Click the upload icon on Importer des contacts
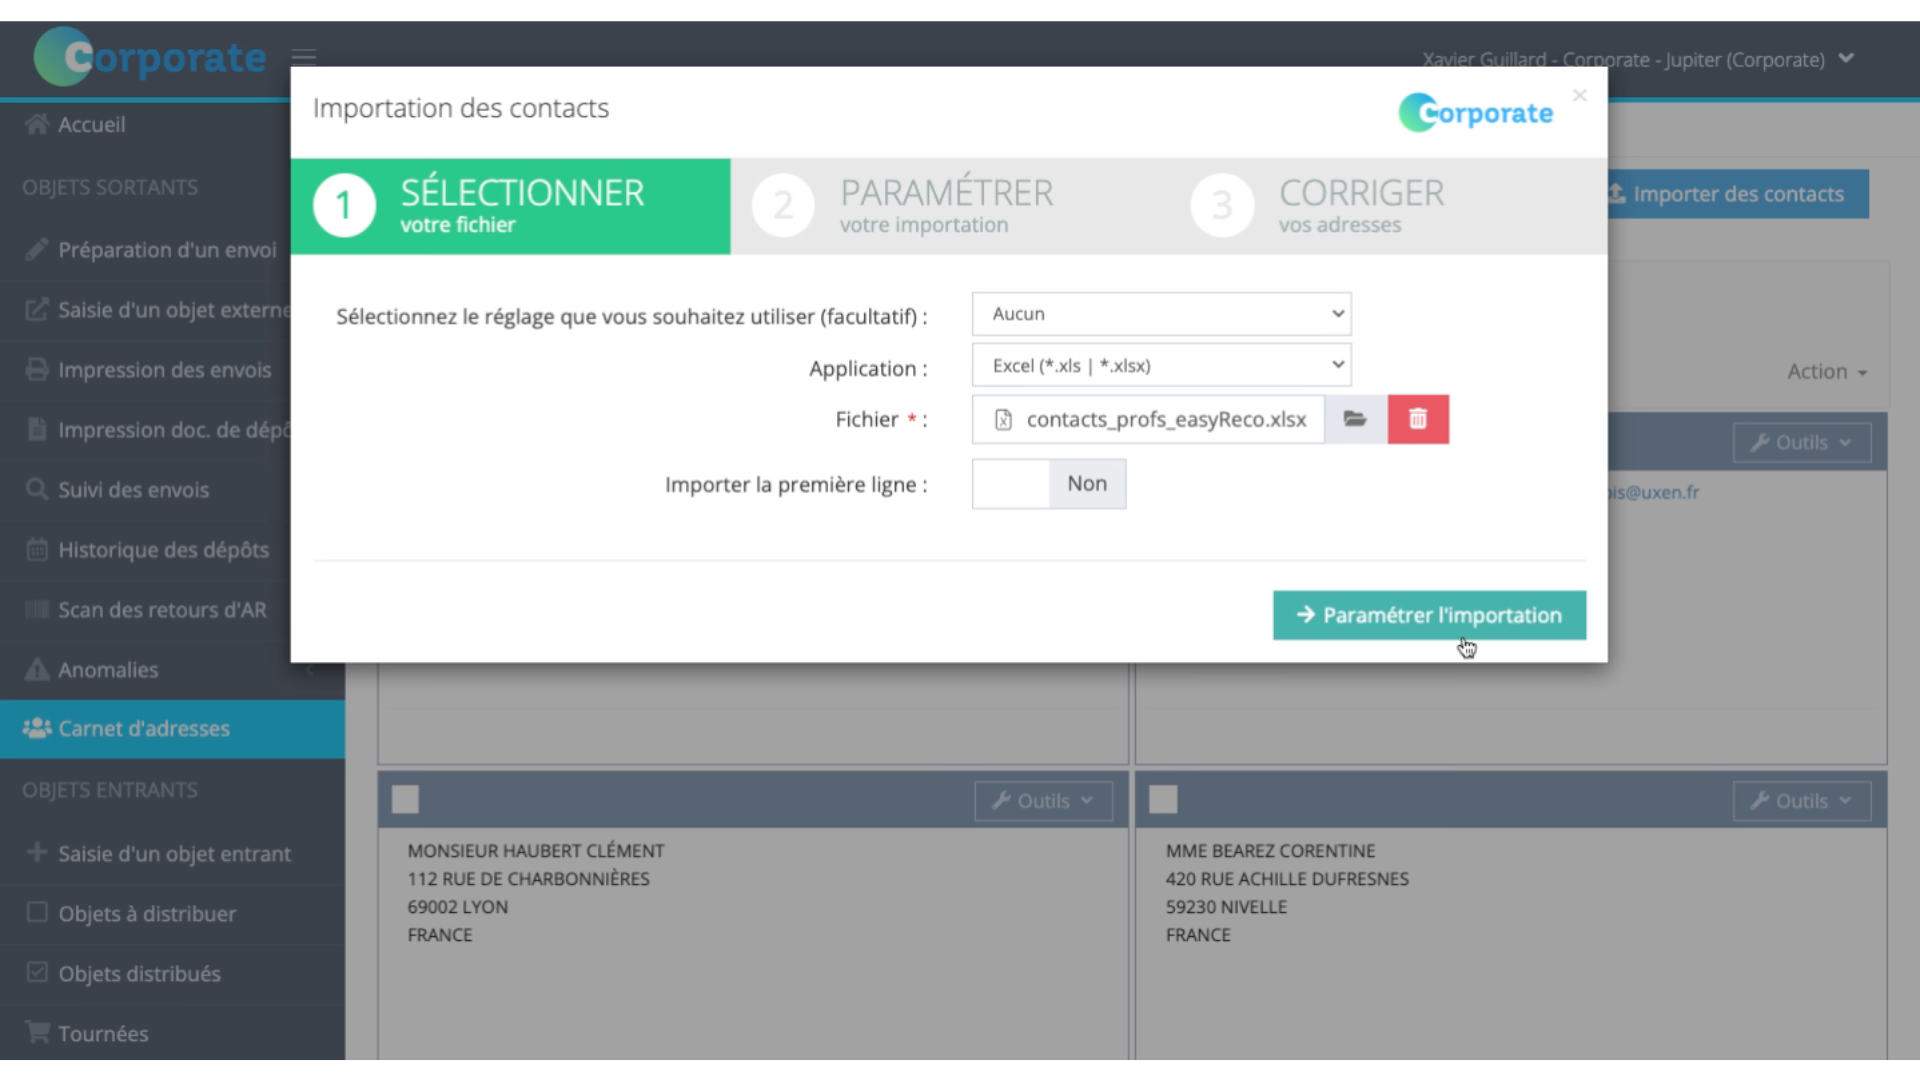This screenshot has height=1080, width=1920. 1617,193
